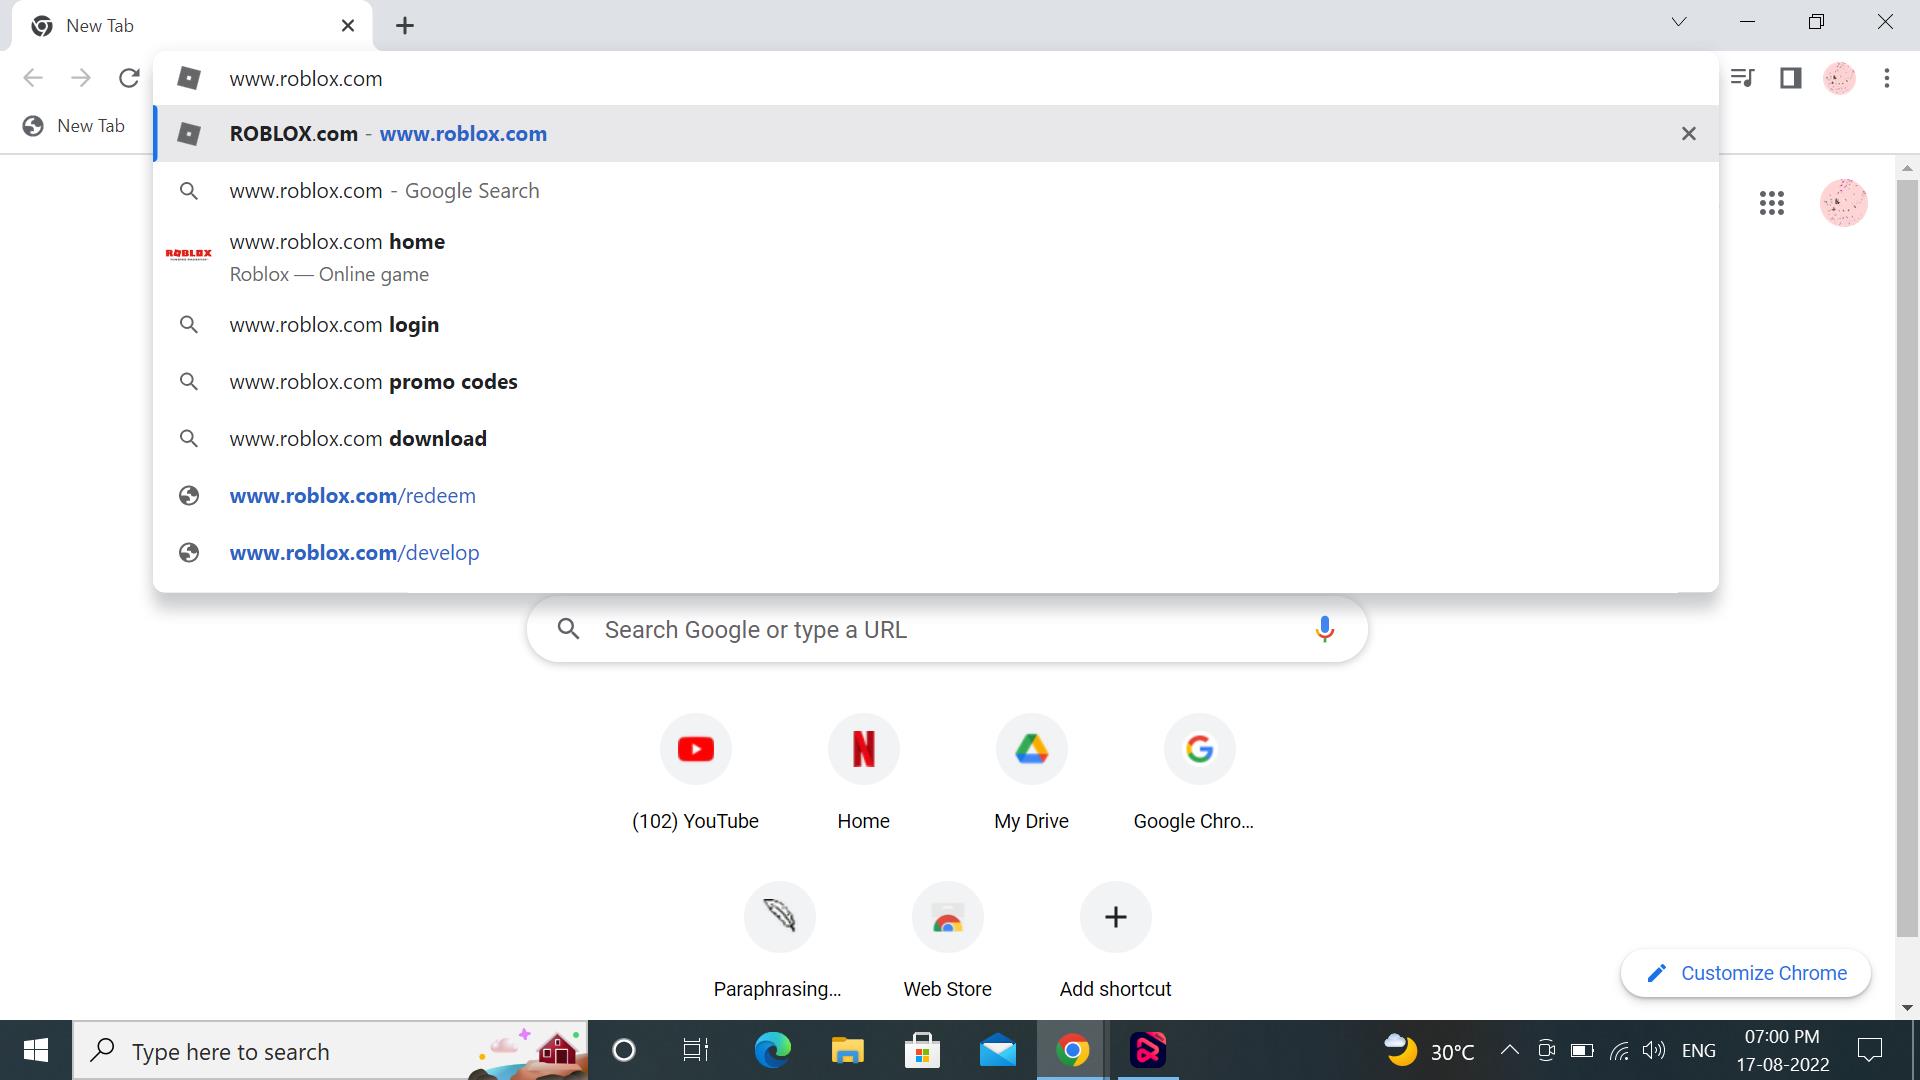Viewport: 1920px width, 1080px height.
Task: Open the www.roblox.com/develop suggestion
Action: pos(936,552)
